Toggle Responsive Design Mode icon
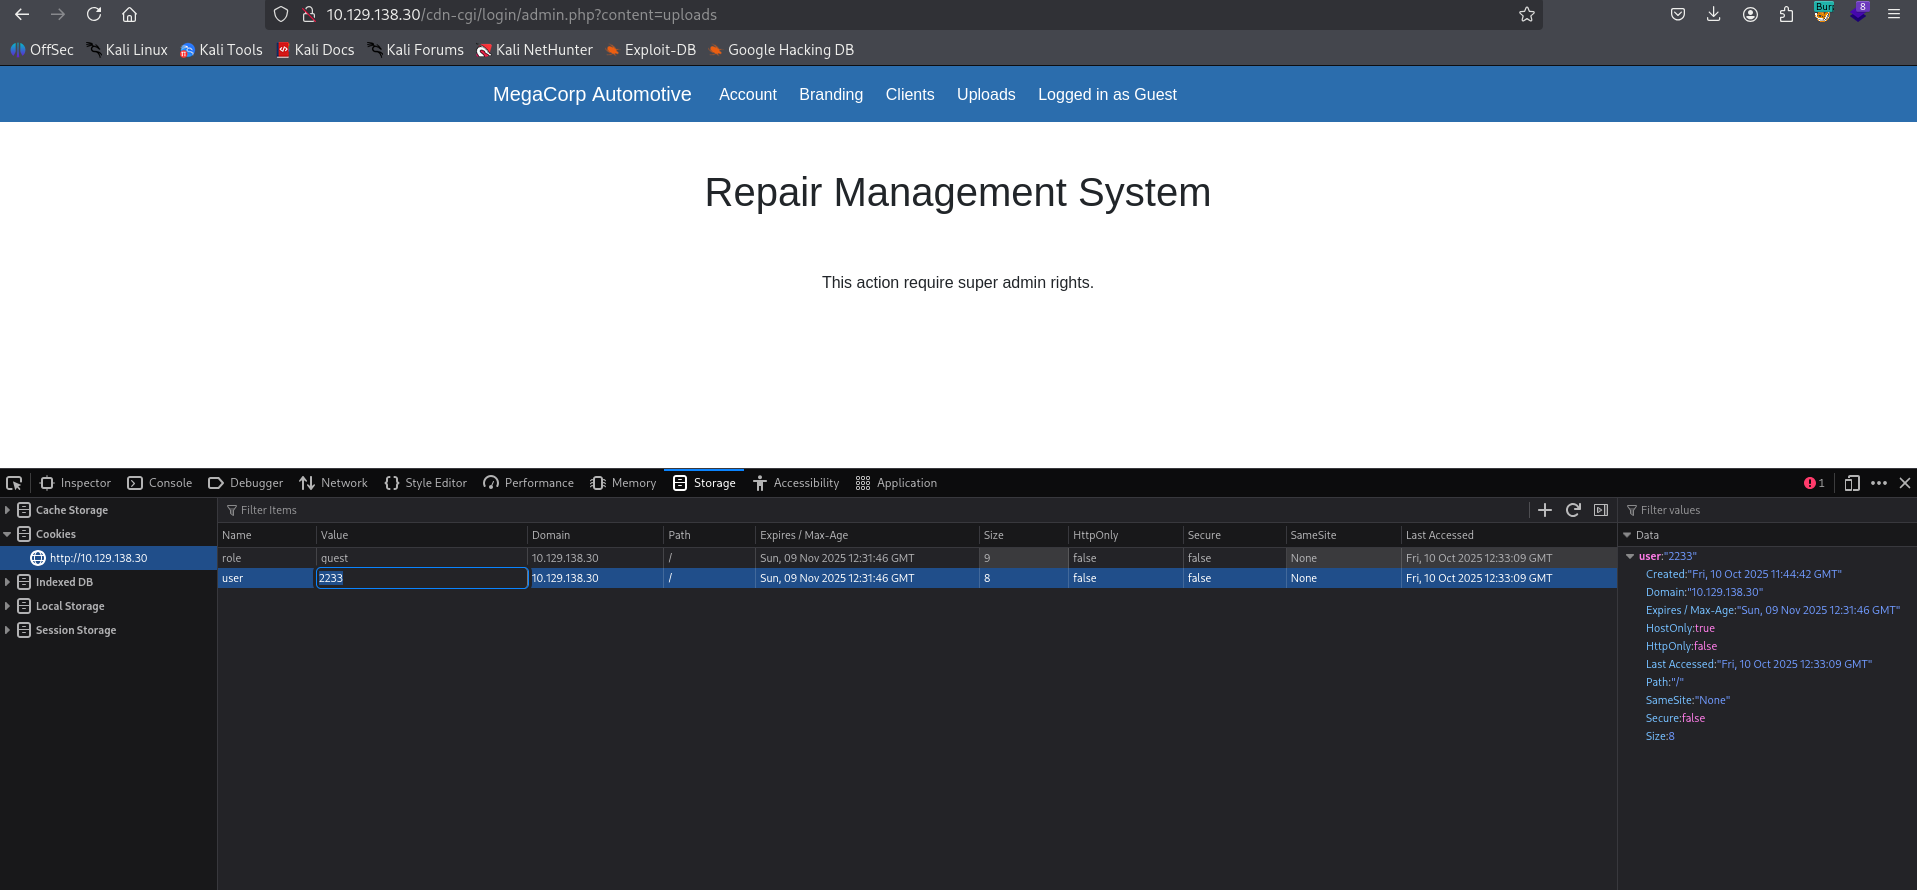This screenshot has height=890, width=1917. (x=1852, y=483)
